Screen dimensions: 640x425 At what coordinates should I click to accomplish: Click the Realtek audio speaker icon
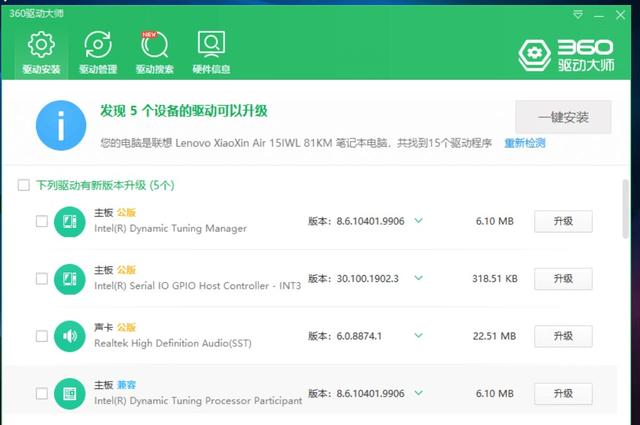coord(70,336)
